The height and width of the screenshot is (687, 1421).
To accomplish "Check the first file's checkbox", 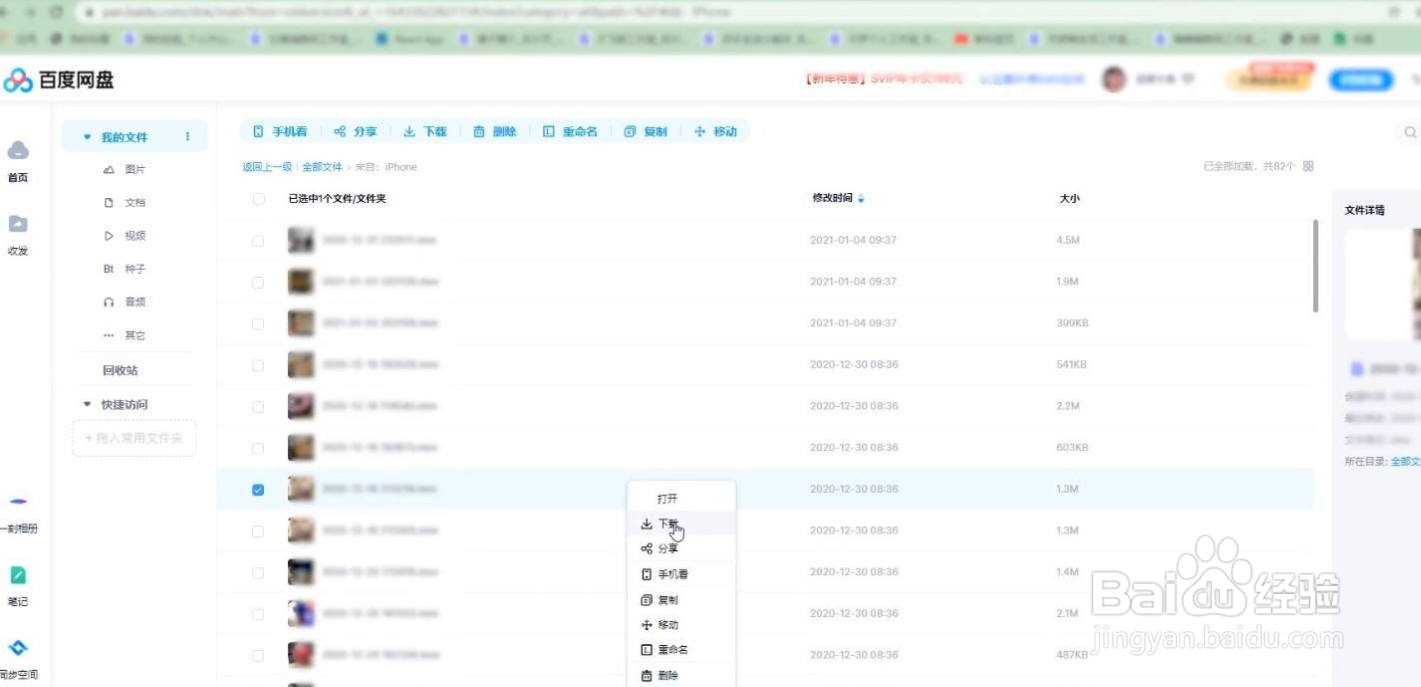I will (258, 239).
